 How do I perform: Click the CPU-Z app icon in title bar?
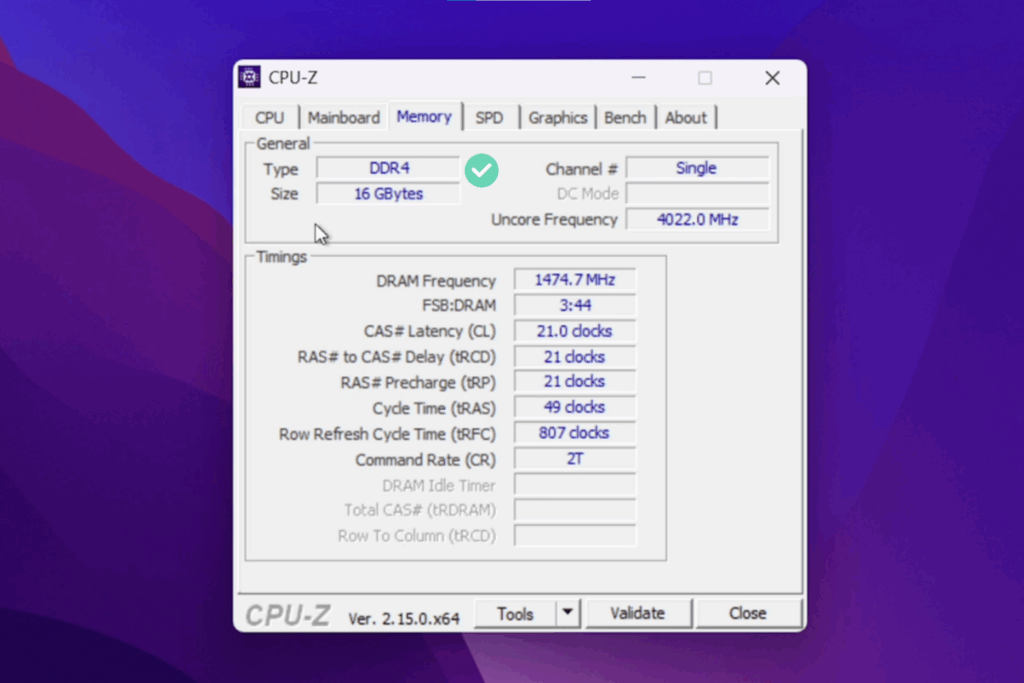click(249, 77)
